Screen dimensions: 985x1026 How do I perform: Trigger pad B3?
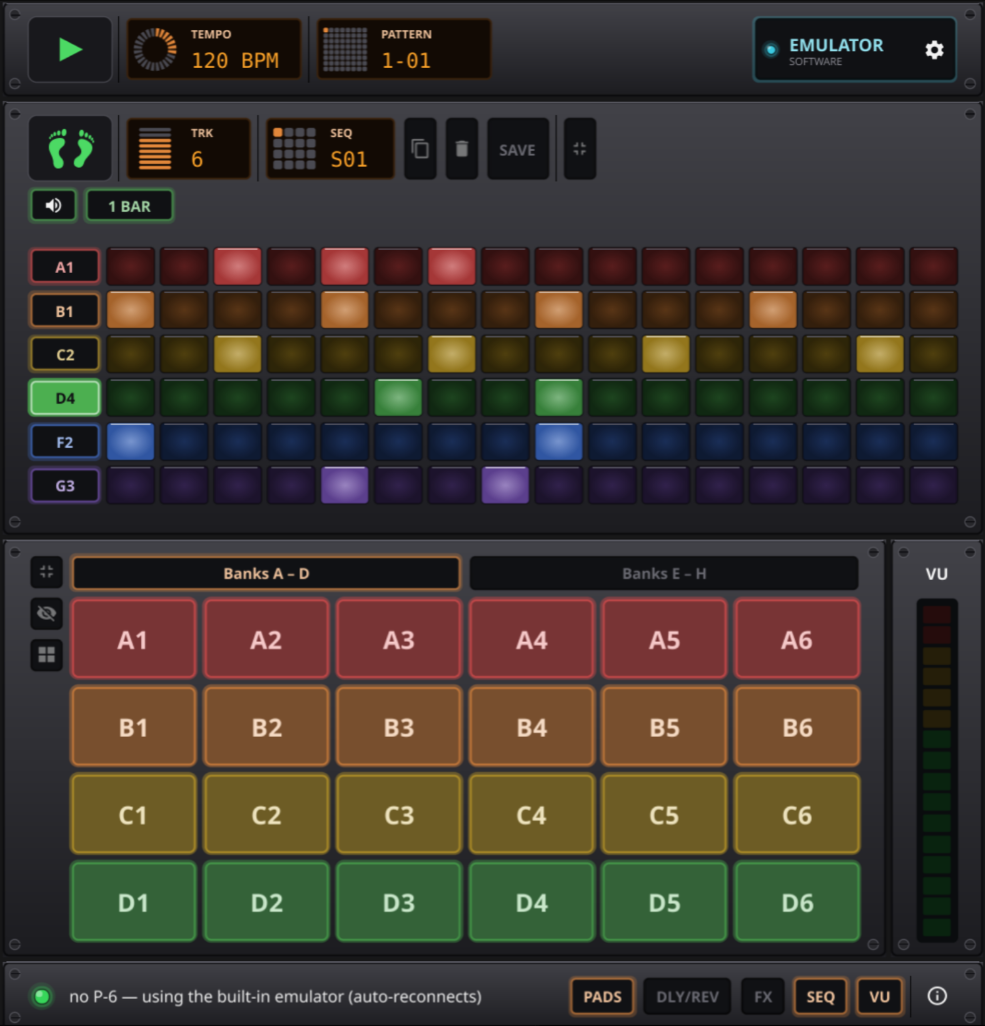[399, 726]
